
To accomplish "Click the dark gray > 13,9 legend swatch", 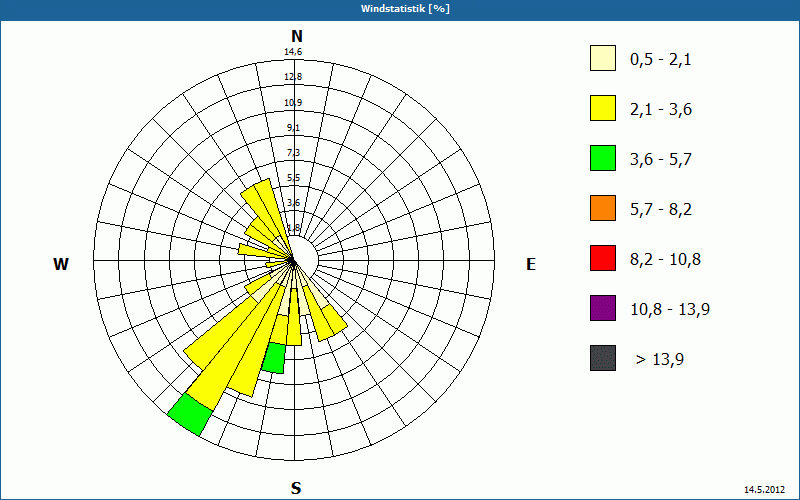I will click(x=603, y=358).
